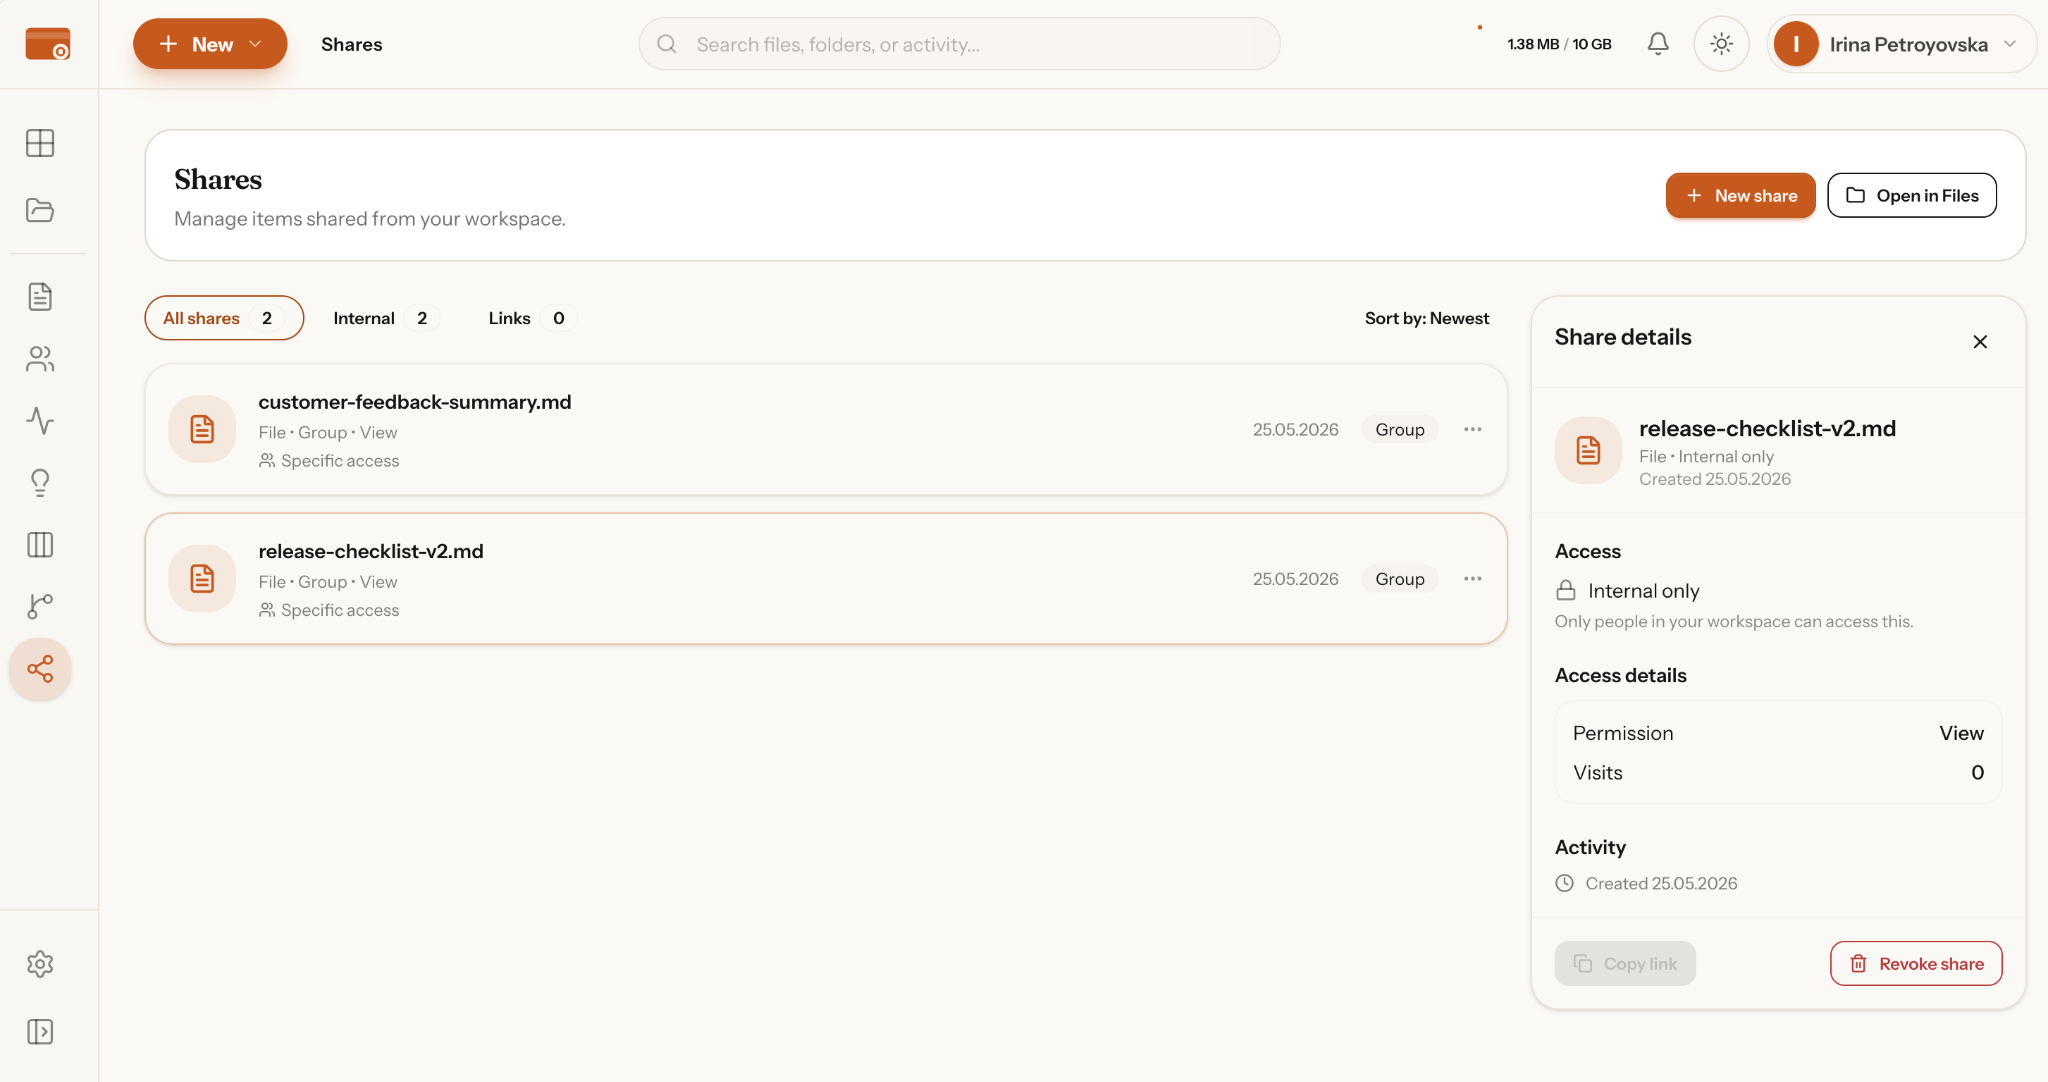Open settings gear icon in sidebar
The height and width of the screenshot is (1082, 2048).
coord(40,964)
